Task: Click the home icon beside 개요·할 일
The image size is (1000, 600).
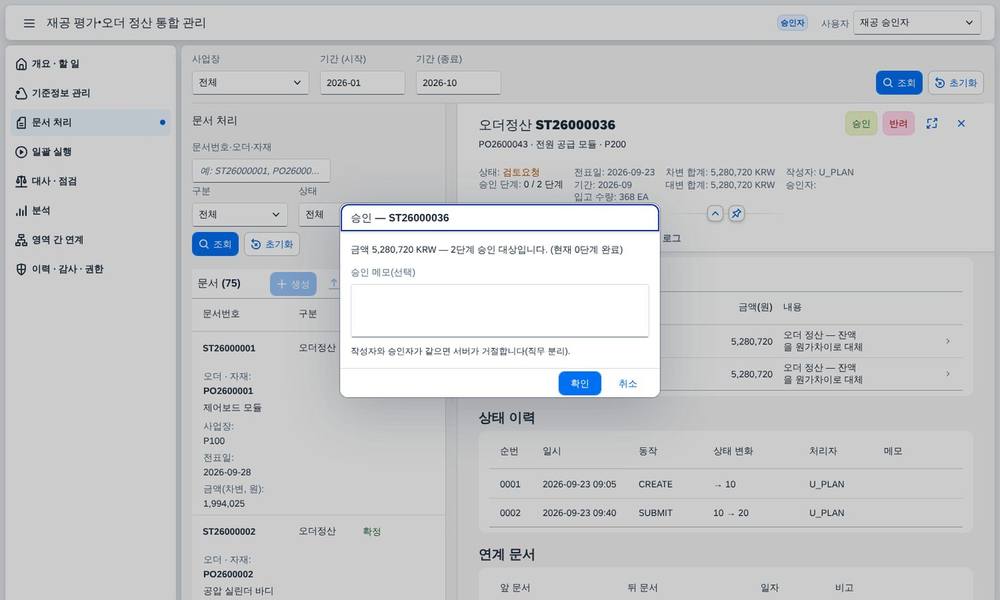Action: [21, 64]
